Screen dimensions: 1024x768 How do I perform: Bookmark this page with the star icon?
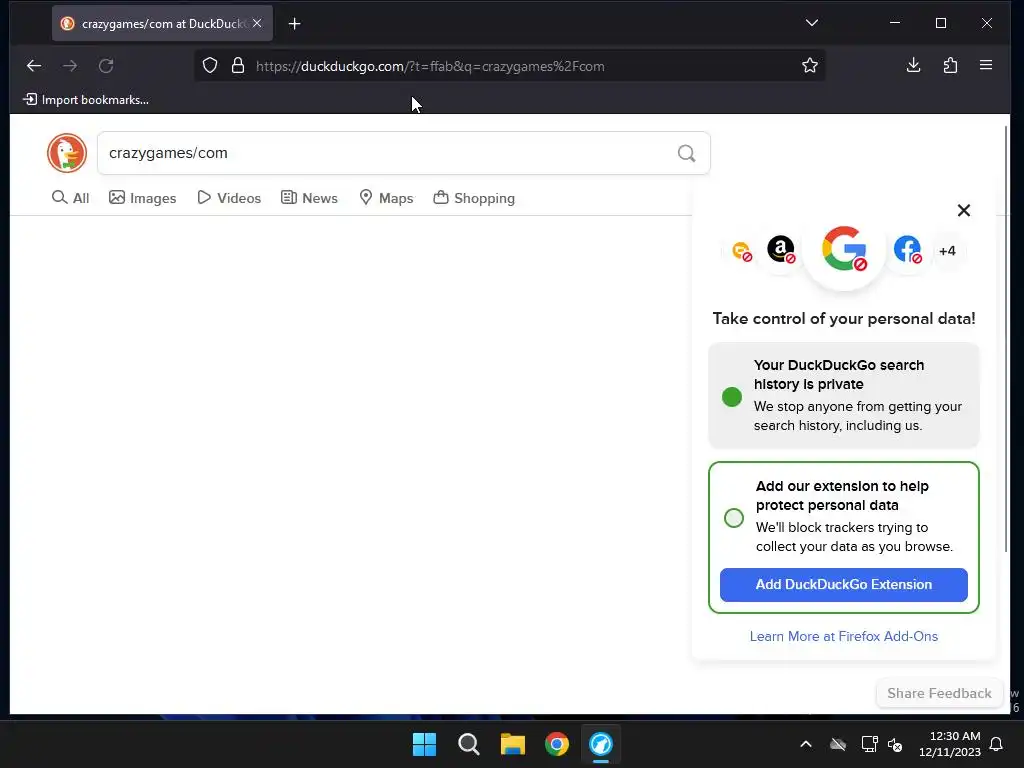(810, 65)
